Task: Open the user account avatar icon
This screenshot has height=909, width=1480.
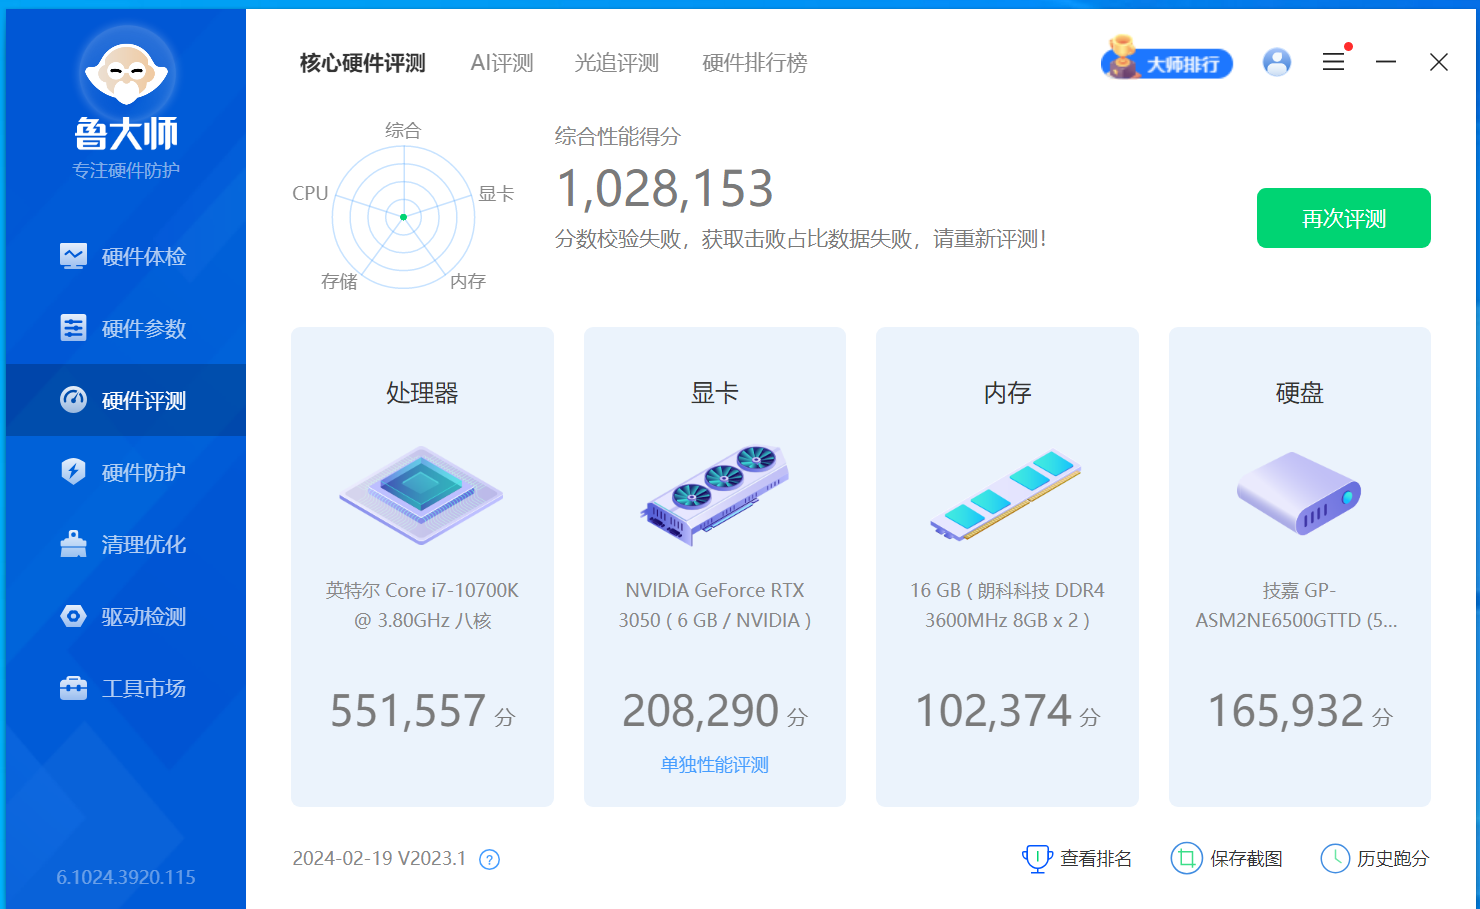Action: click(1276, 62)
